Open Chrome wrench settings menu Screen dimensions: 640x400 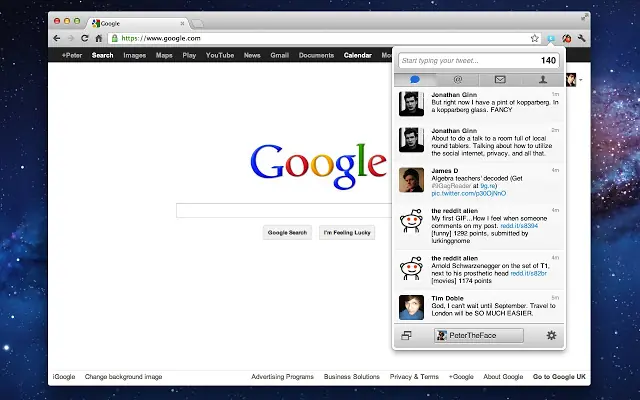click(582, 38)
